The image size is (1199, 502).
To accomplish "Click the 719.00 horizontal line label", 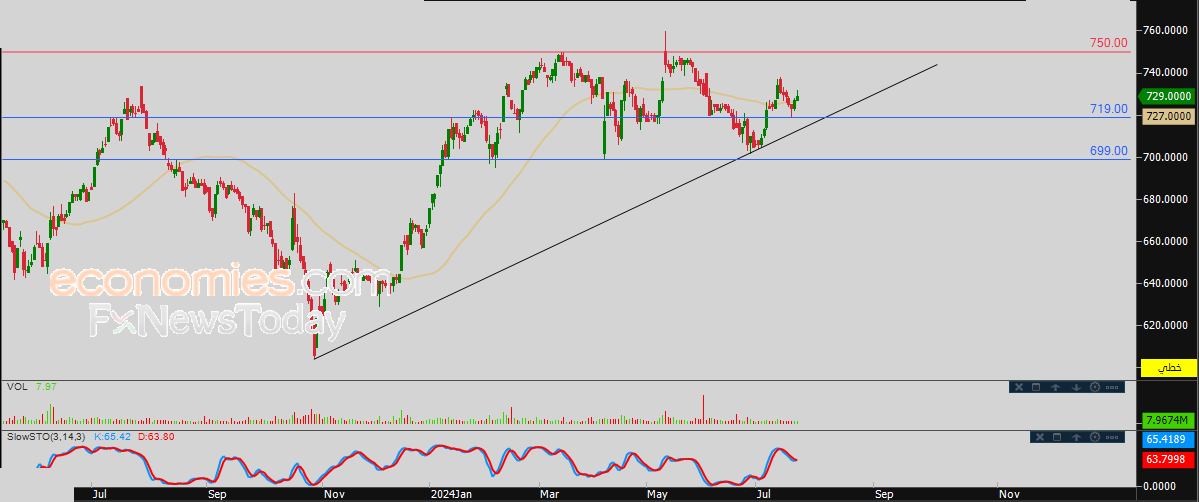I will click(x=1109, y=109).
